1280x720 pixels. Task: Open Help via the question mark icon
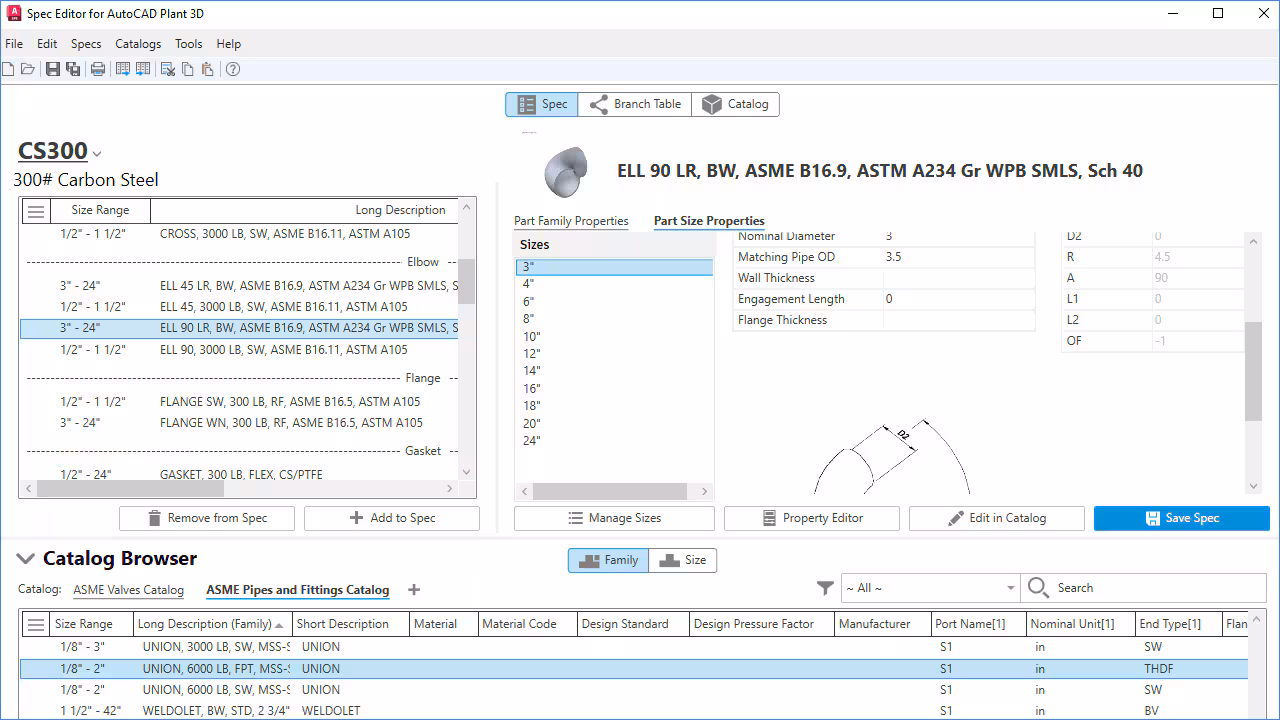point(233,69)
